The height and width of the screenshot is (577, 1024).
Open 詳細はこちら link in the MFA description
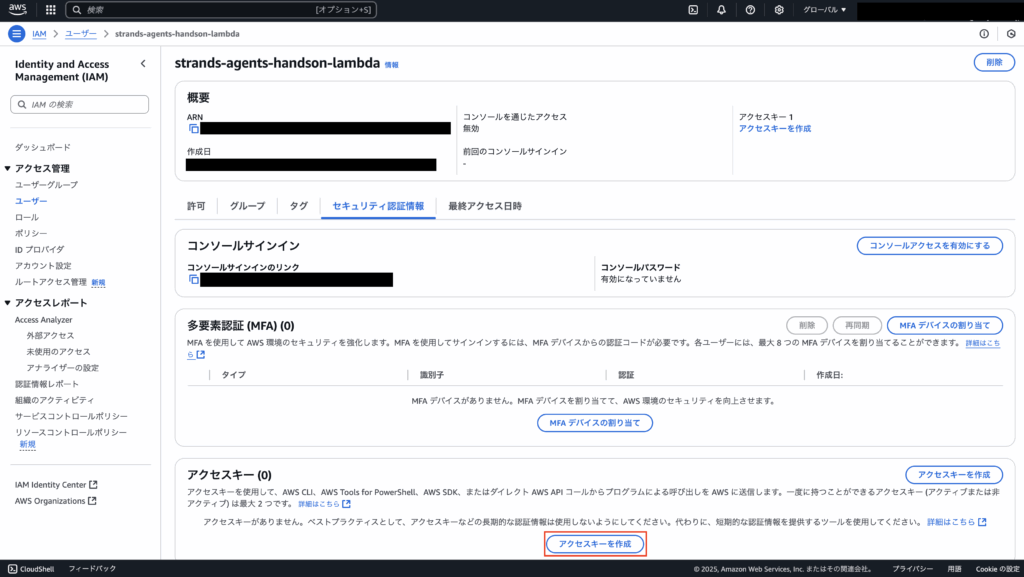pyautogui.click(x=983, y=343)
